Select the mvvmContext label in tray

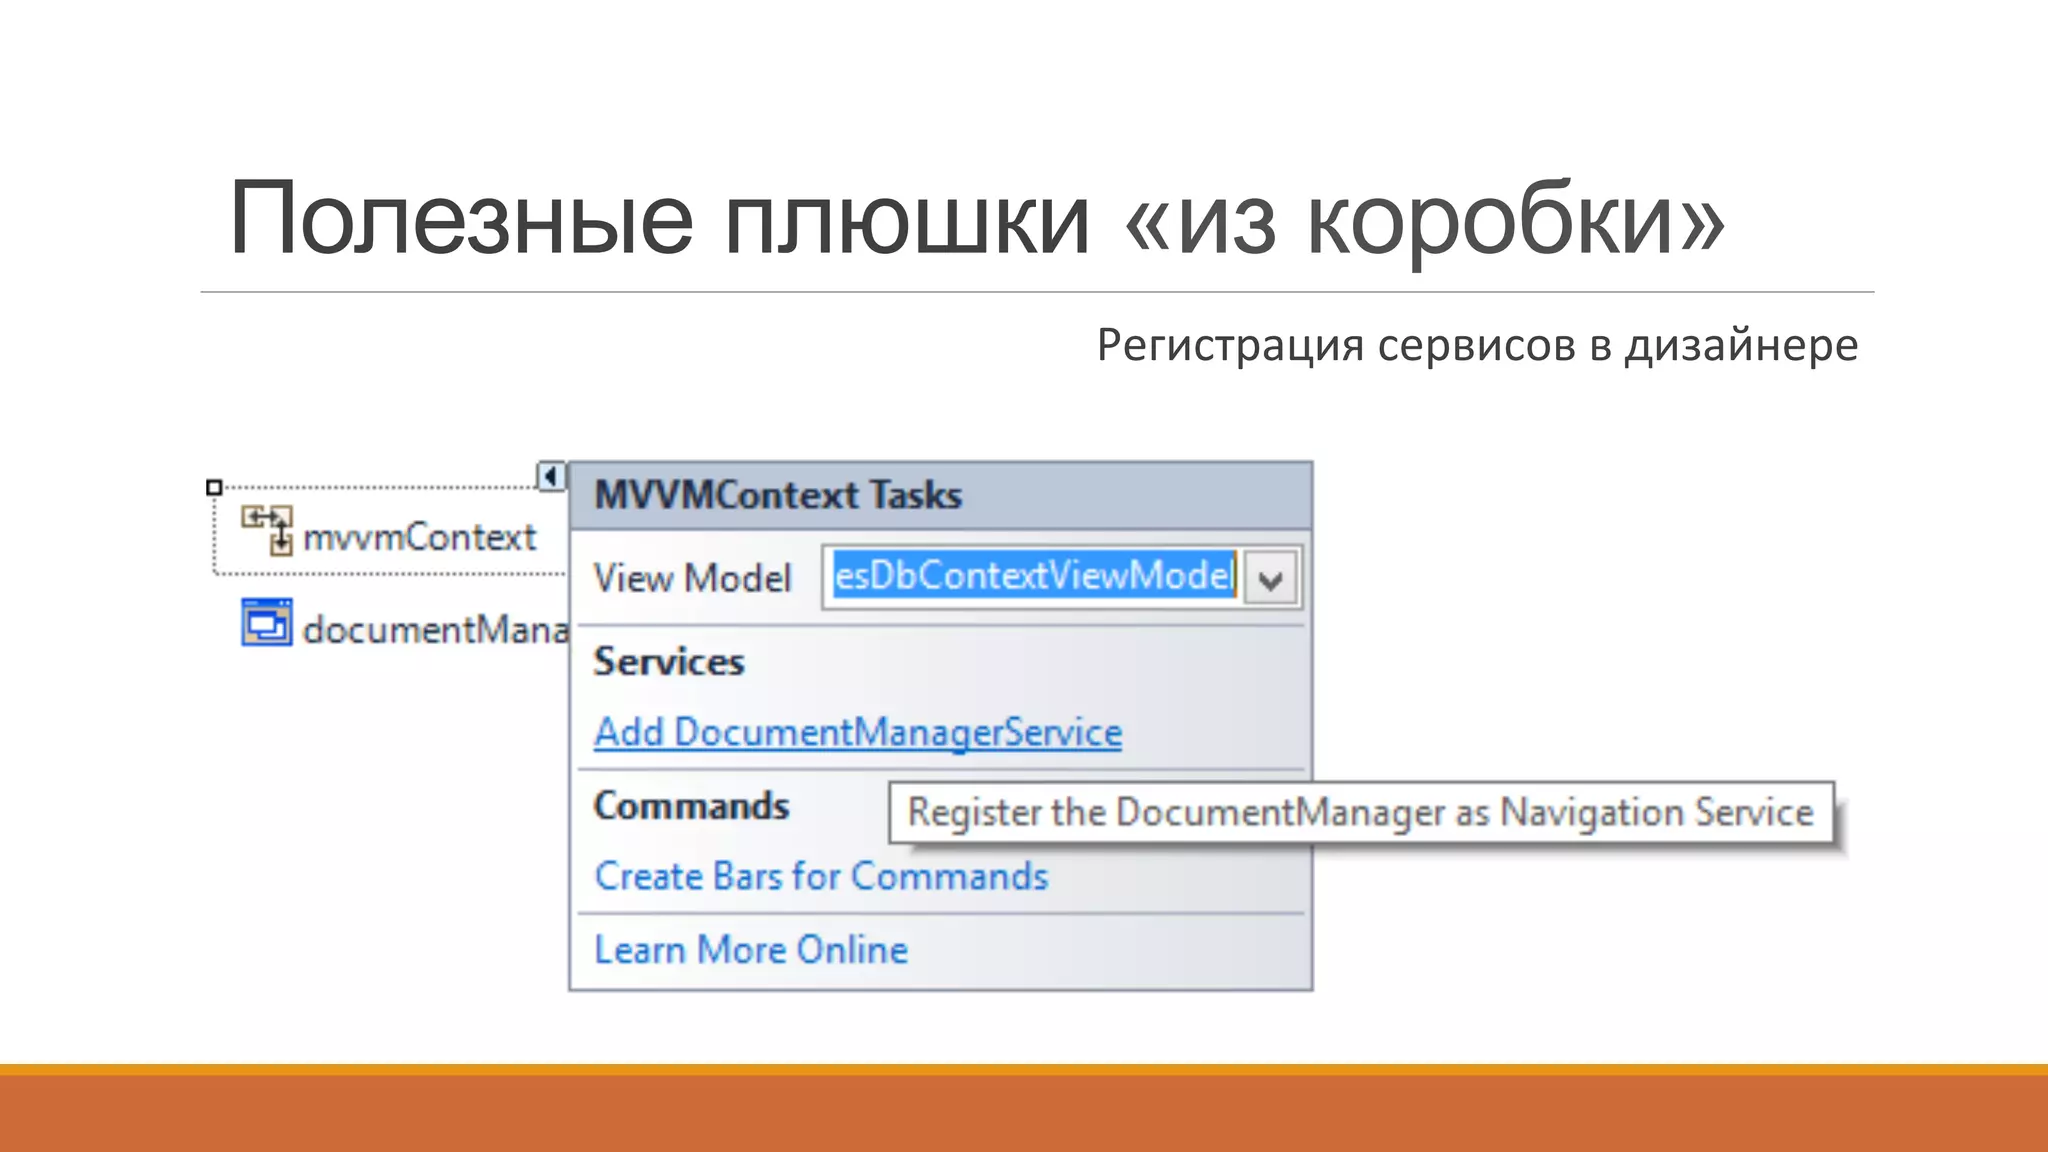(419, 538)
